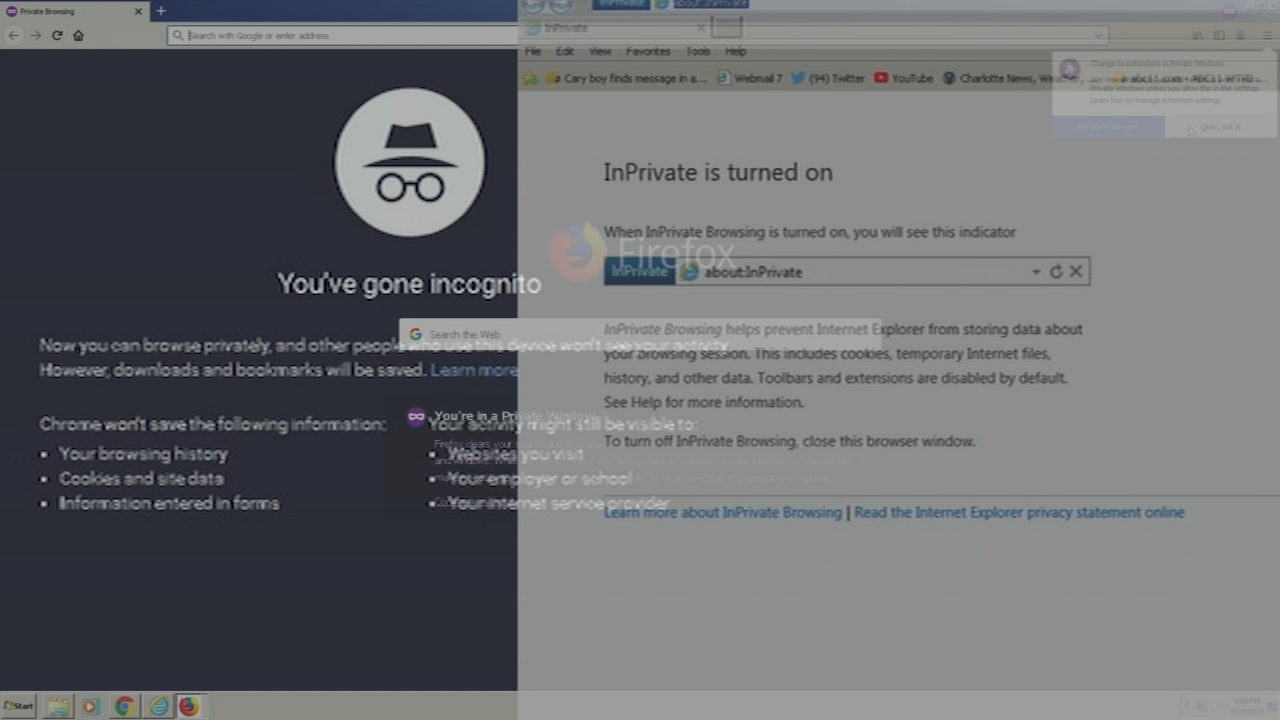Click the refresh icon in InPrivate indicator bar
The image size is (1280, 720).
tap(1056, 271)
